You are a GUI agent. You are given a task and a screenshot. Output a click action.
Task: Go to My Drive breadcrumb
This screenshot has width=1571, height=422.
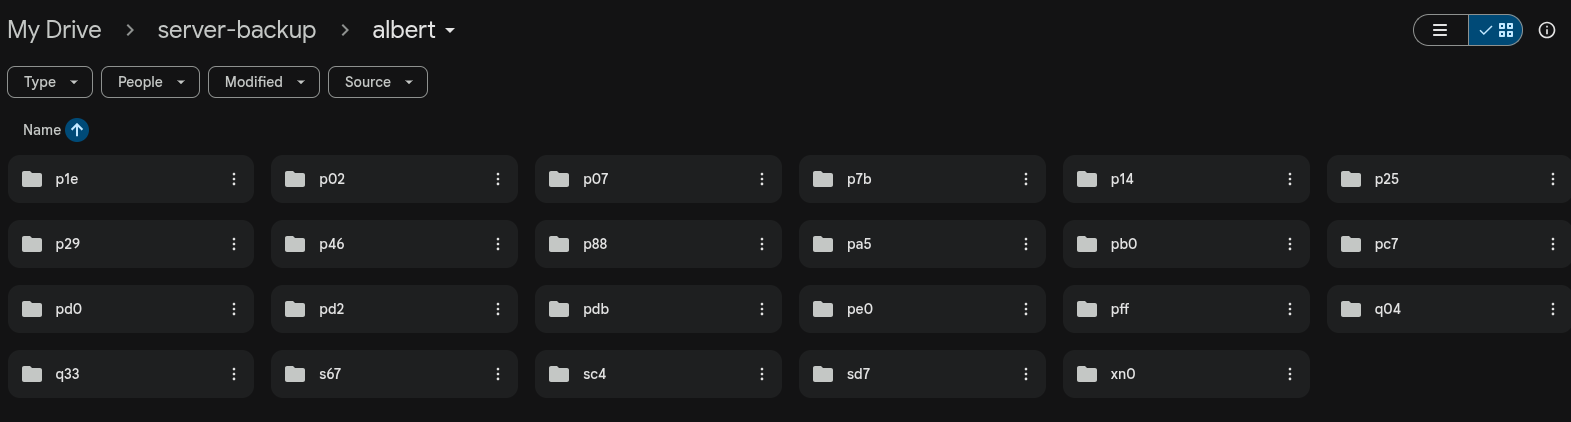point(54,30)
